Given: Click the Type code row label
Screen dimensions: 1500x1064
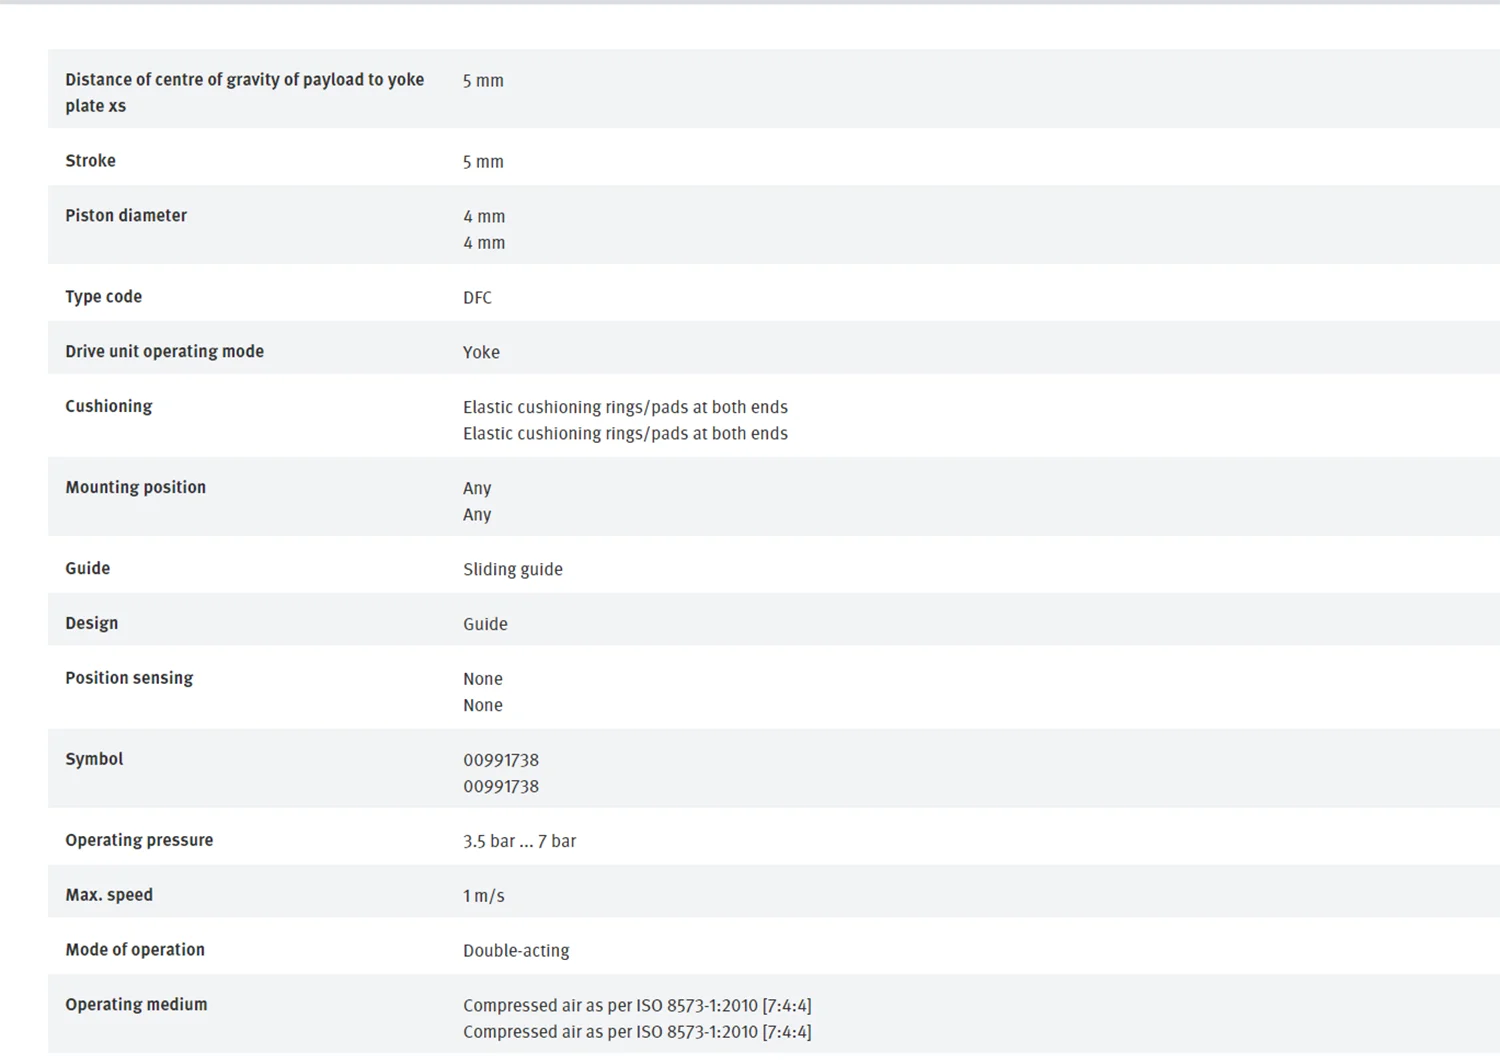Looking at the screenshot, I should [103, 297].
